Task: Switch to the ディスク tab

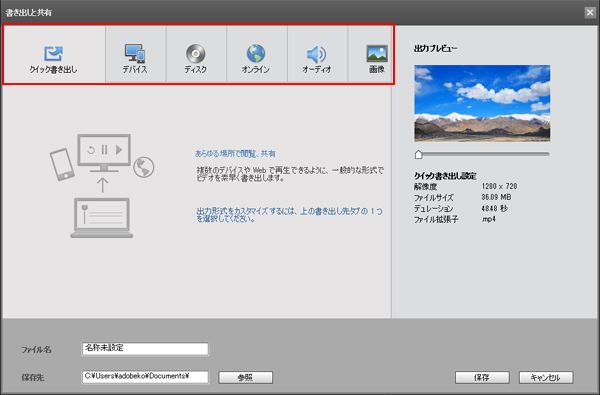Action: [x=196, y=54]
